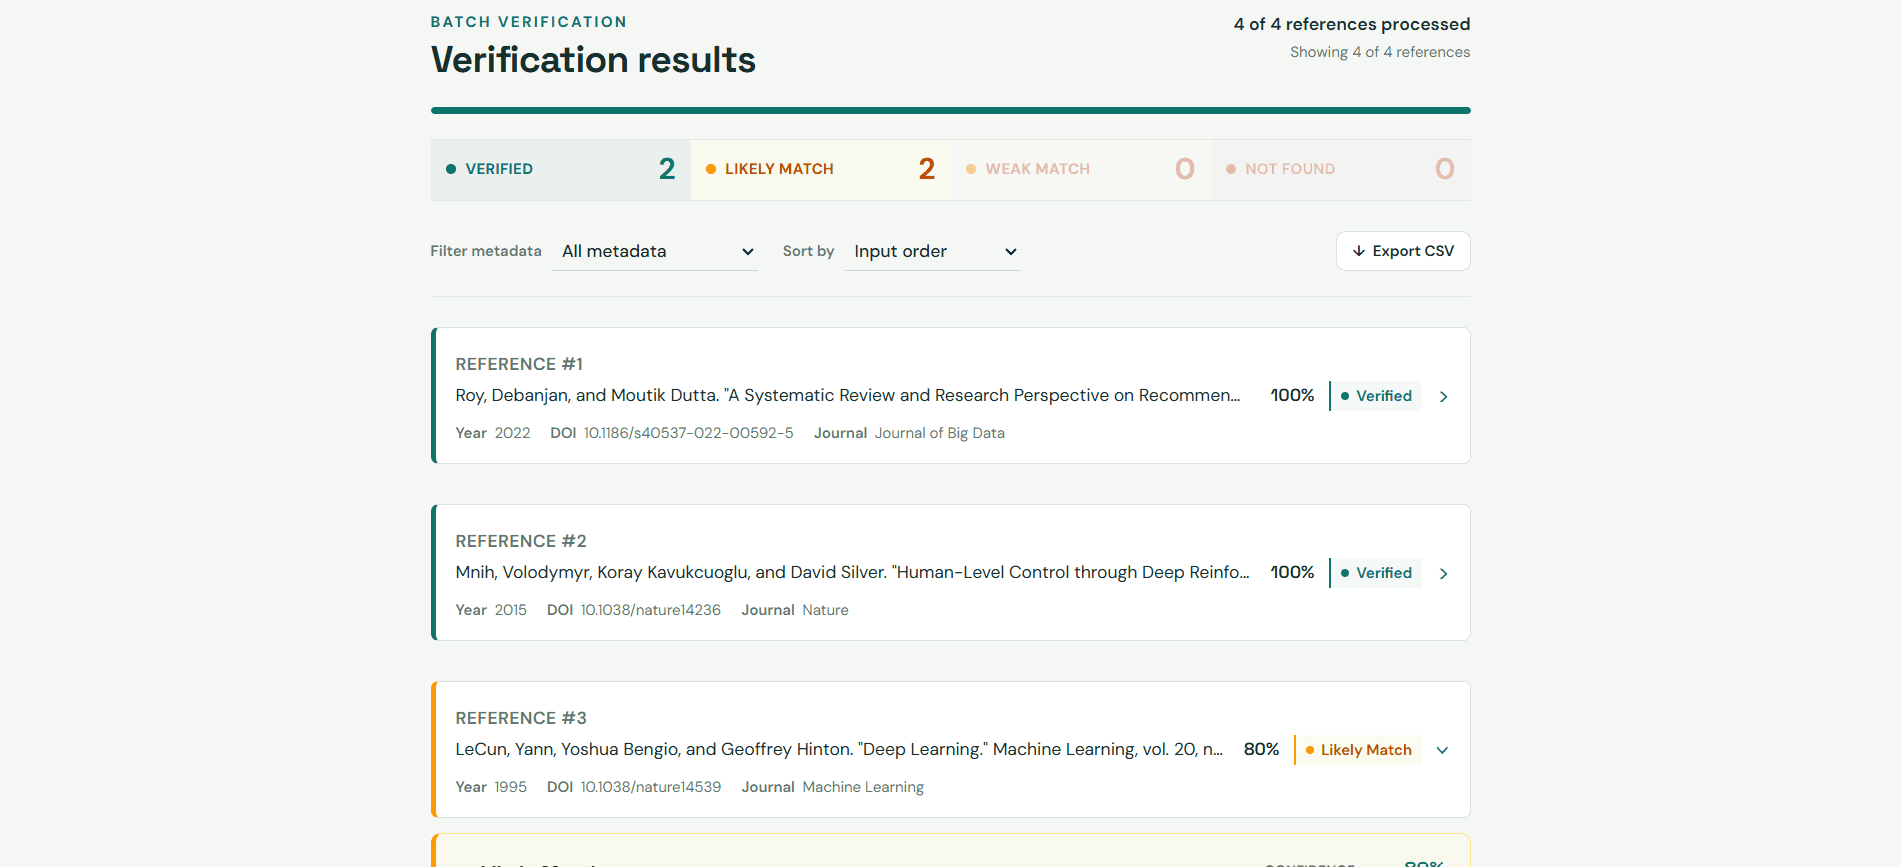Viewport: 1901px width, 867px height.
Task: Filter results by Verified status
Action: click(560, 169)
